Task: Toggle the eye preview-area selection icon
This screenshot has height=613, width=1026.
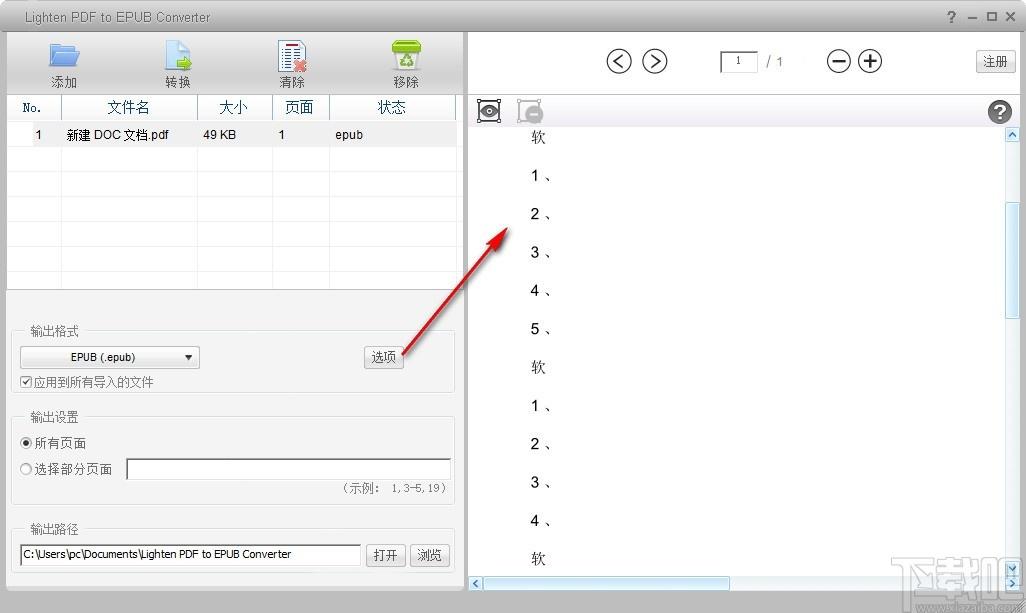Action: click(x=489, y=111)
